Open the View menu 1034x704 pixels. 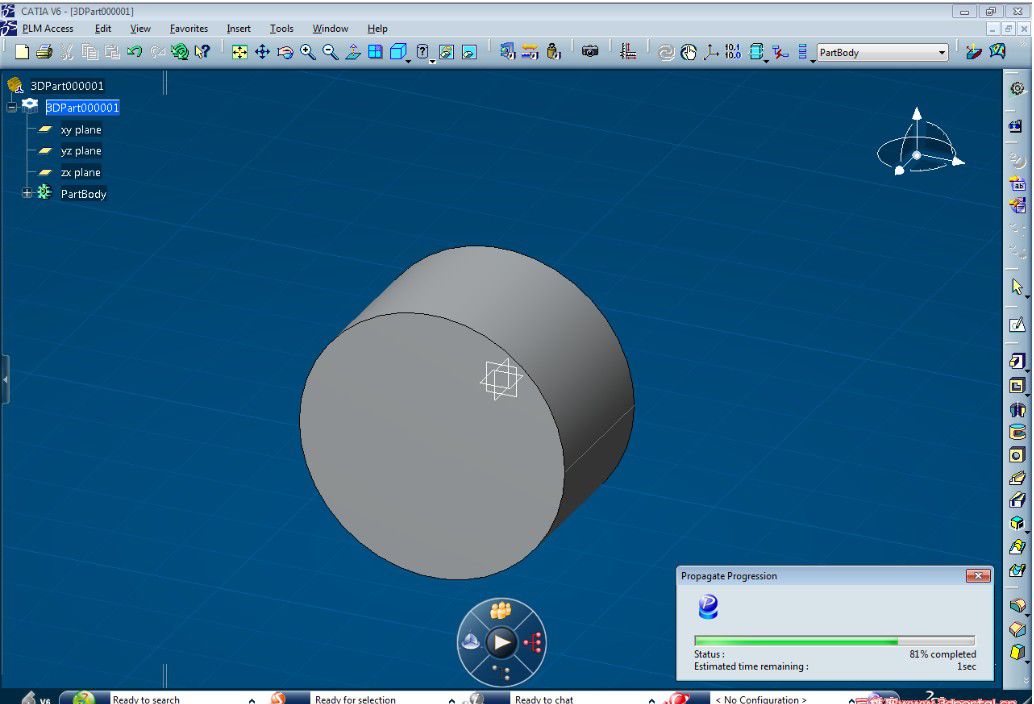140,28
